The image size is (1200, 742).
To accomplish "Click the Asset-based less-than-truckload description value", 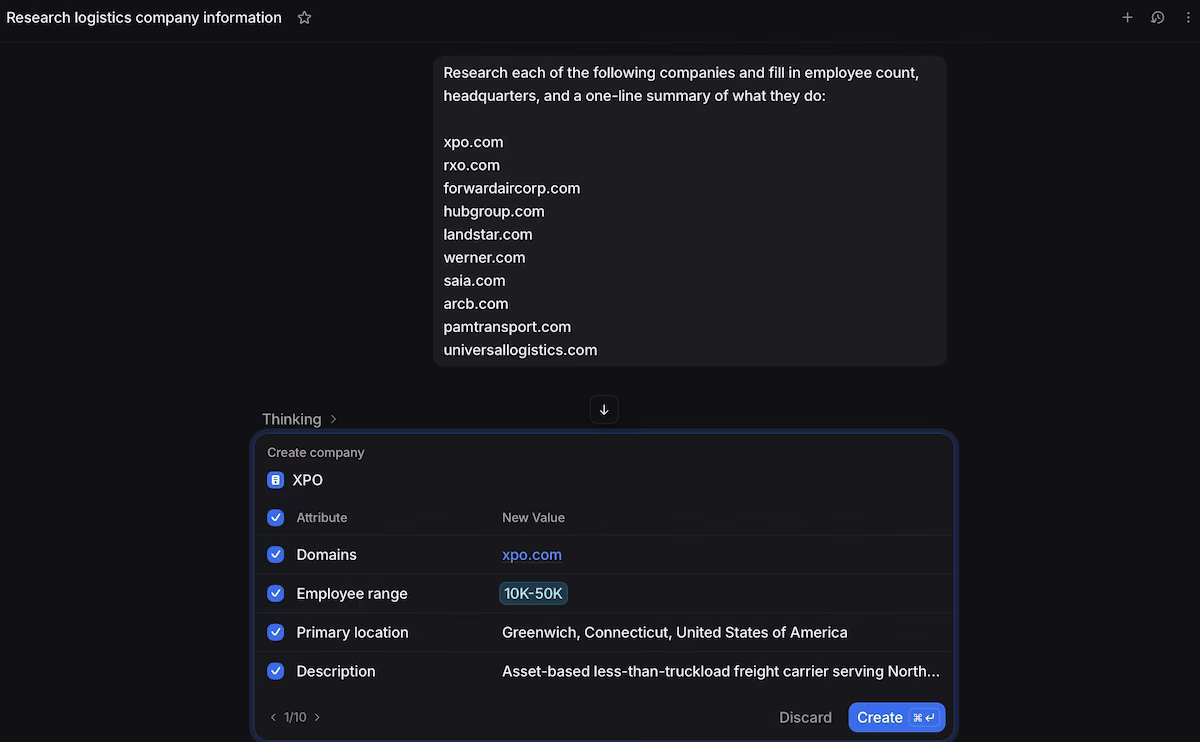I will tap(721, 671).
